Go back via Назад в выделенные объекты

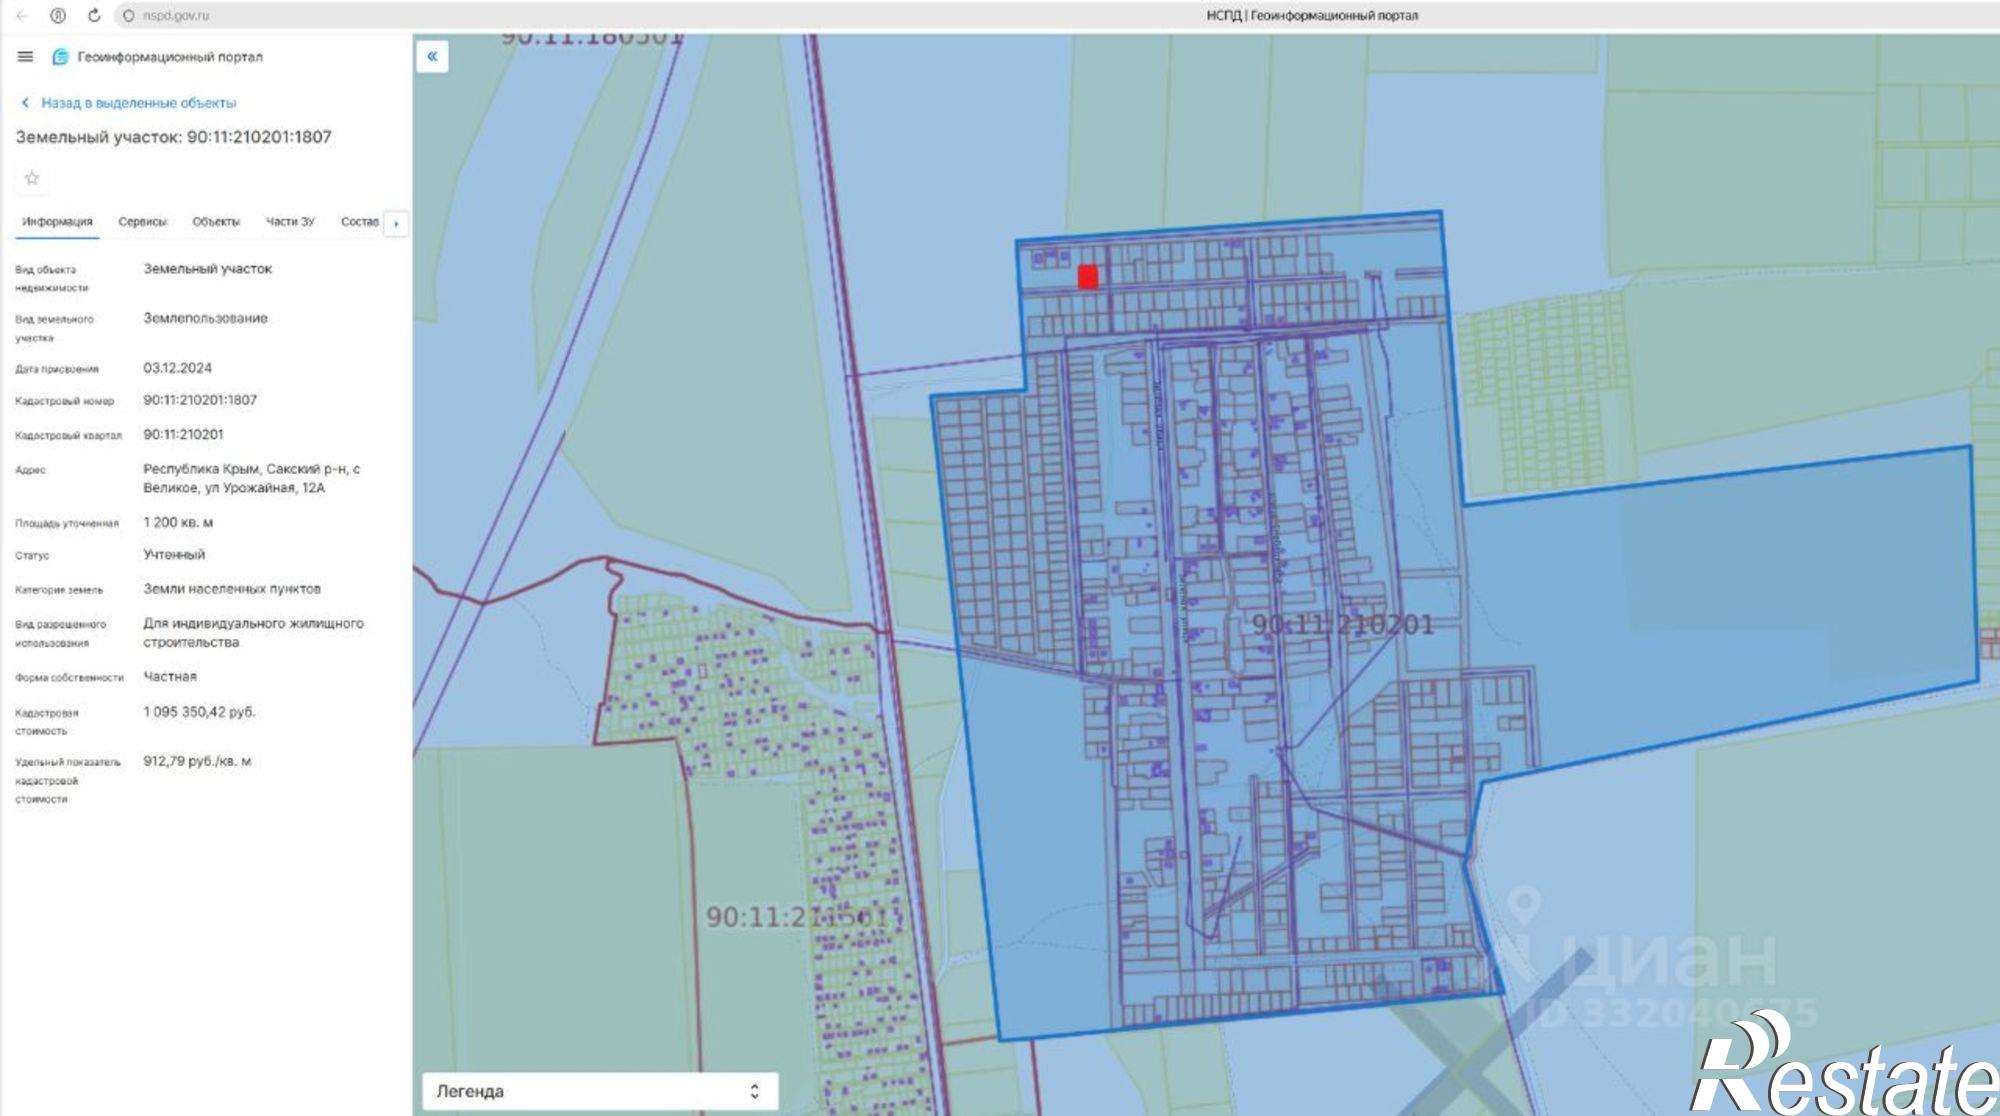tap(138, 102)
